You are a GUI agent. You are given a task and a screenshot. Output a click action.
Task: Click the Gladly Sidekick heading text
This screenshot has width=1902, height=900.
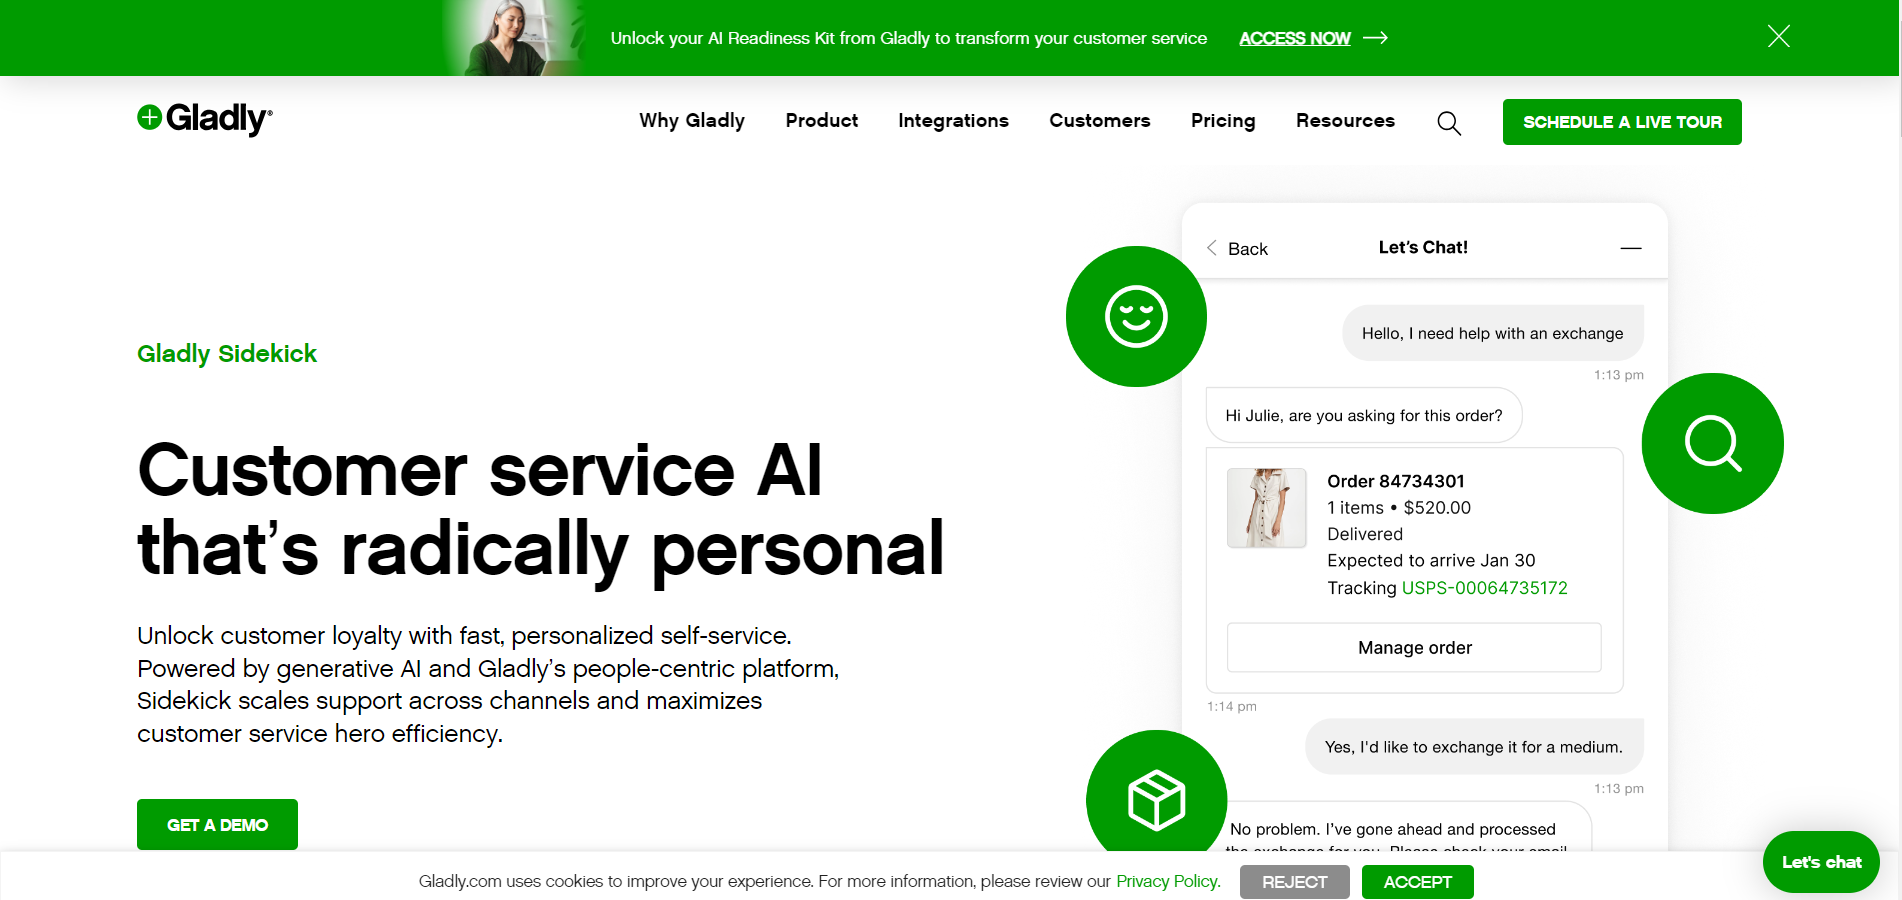[x=227, y=354]
